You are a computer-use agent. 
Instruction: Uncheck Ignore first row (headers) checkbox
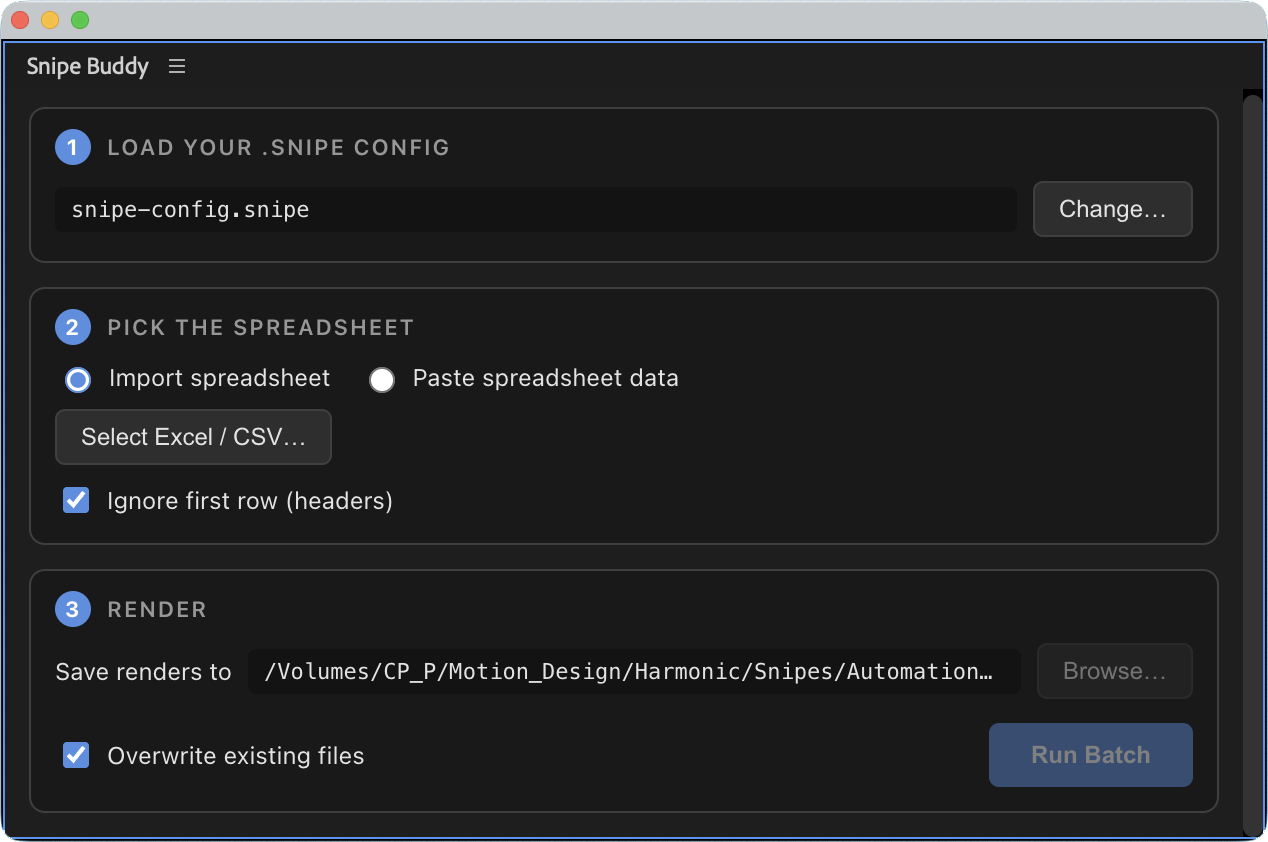[x=76, y=500]
